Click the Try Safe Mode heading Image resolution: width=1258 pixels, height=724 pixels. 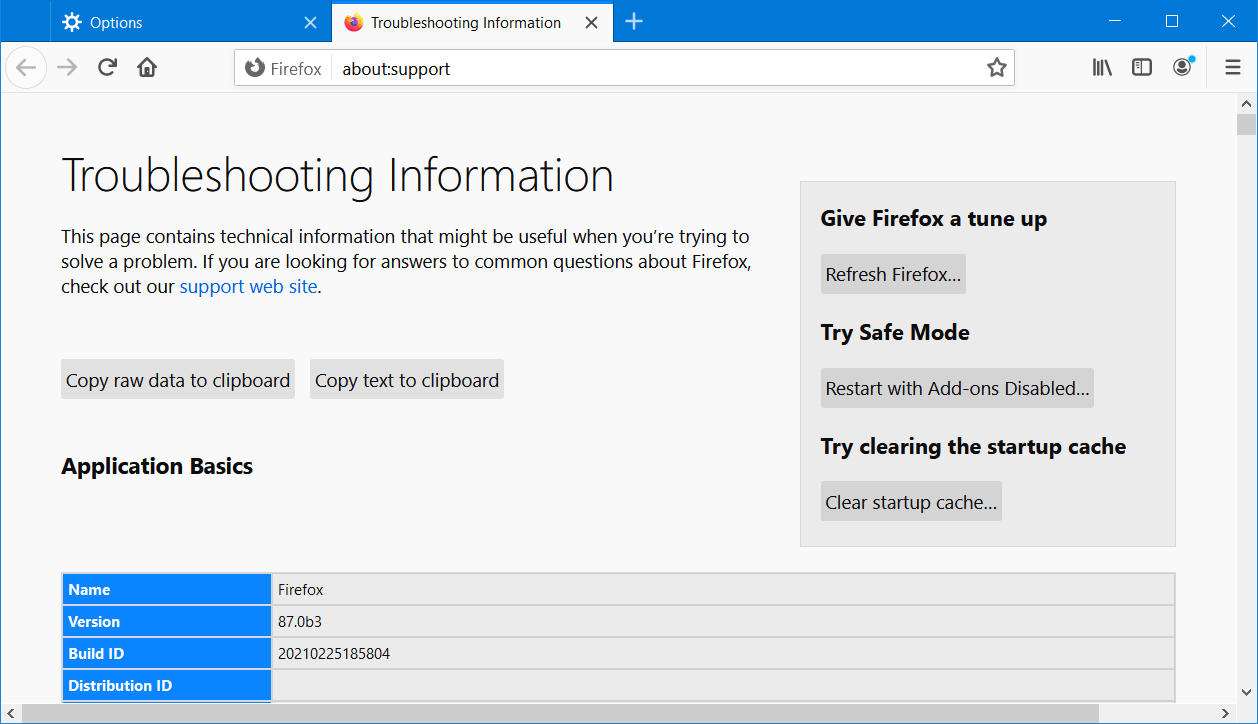tap(895, 332)
